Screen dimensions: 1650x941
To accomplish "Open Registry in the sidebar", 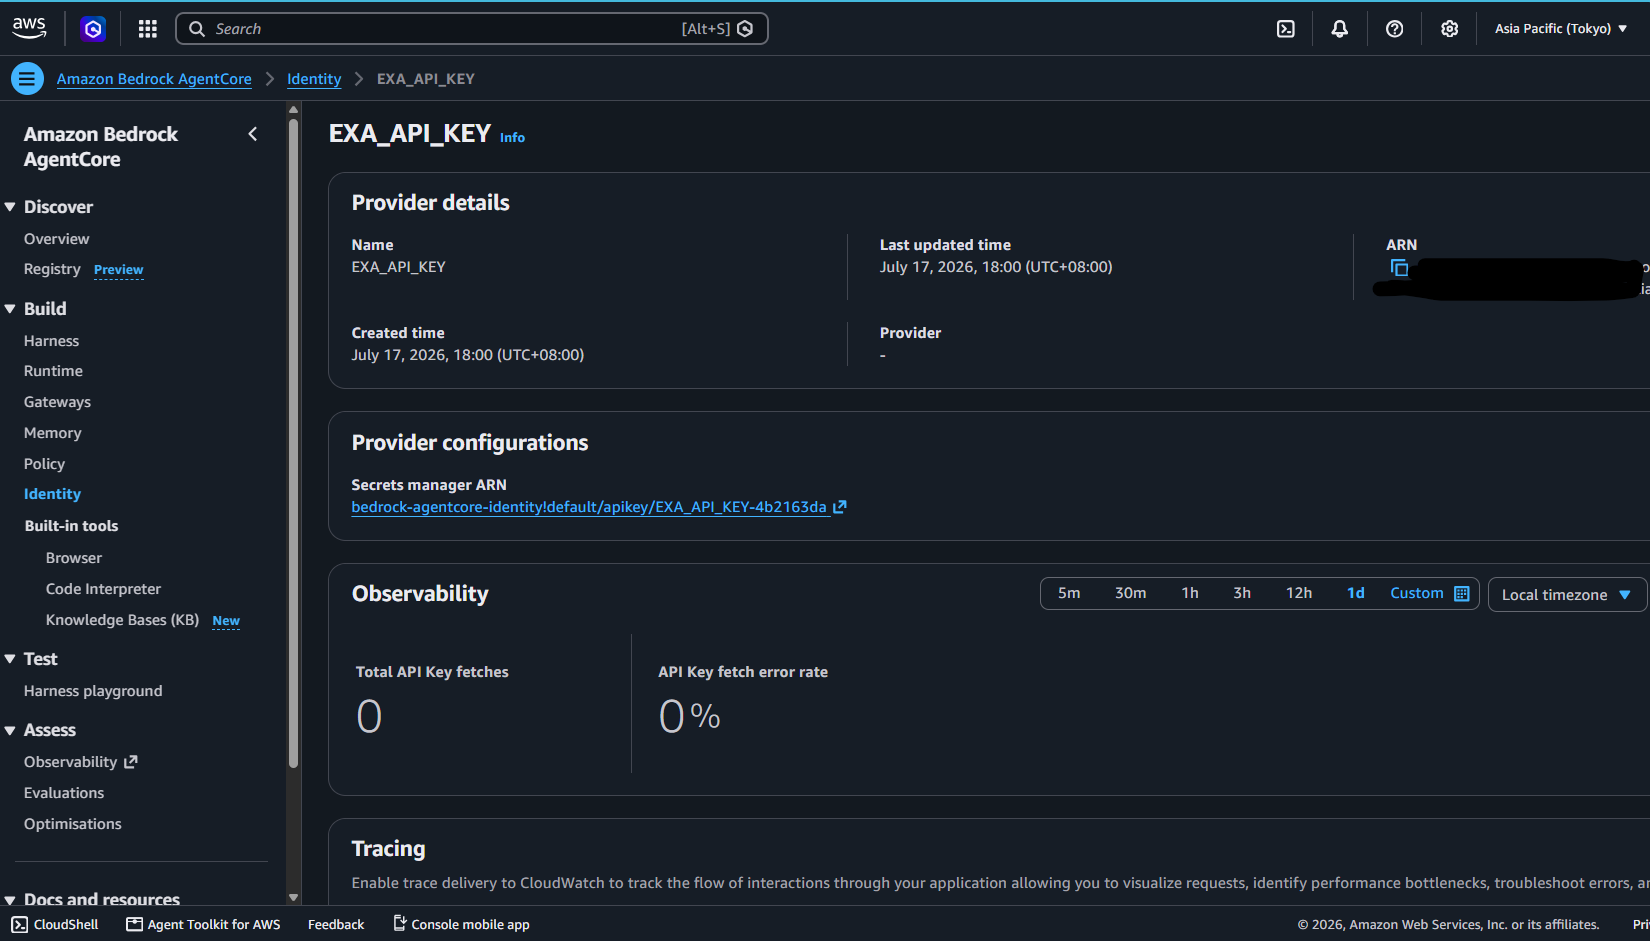I will (52, 269).
